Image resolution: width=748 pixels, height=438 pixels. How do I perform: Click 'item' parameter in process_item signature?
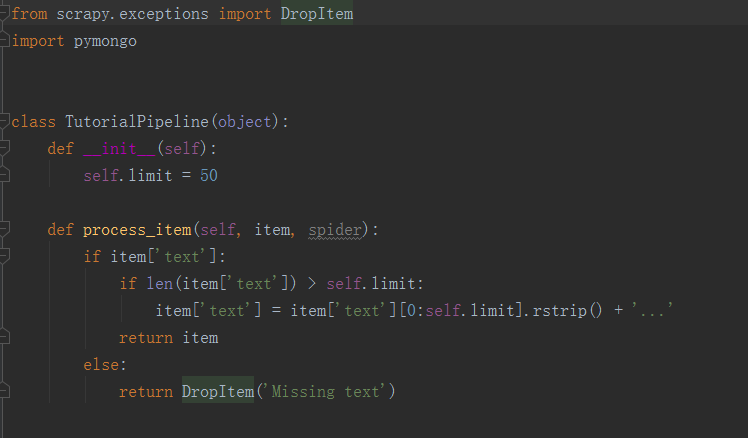point(272,230)
